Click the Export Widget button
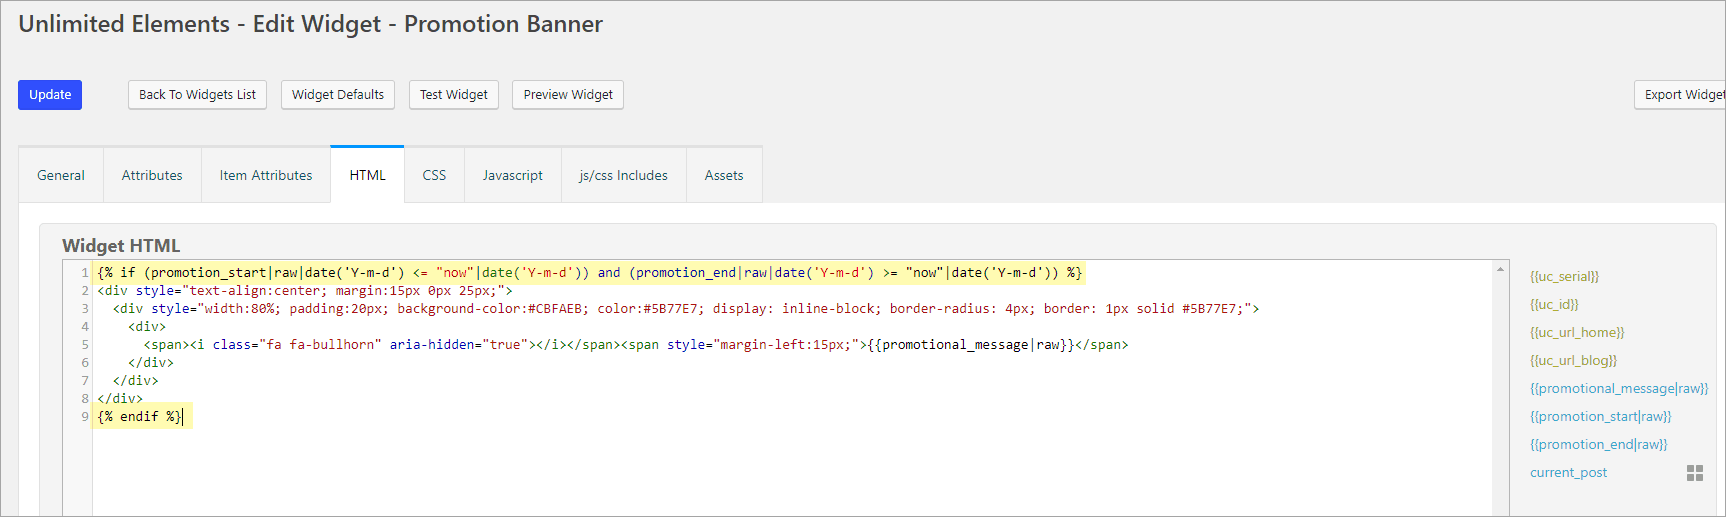The image size is (1726, 517). 1681,95
